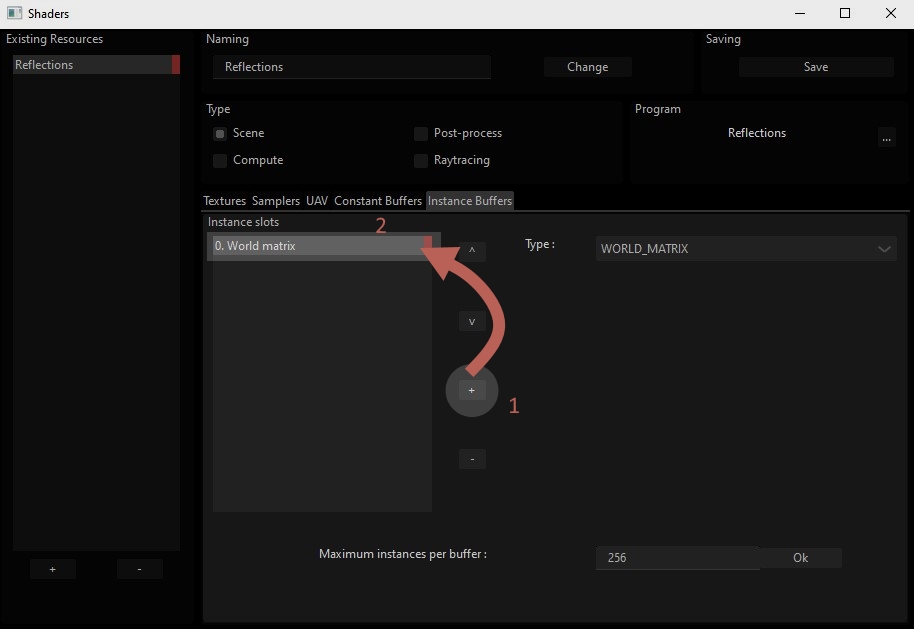Click the Shaders window app icon
This screenshot has width=914, height=629.
pos(14,13)
